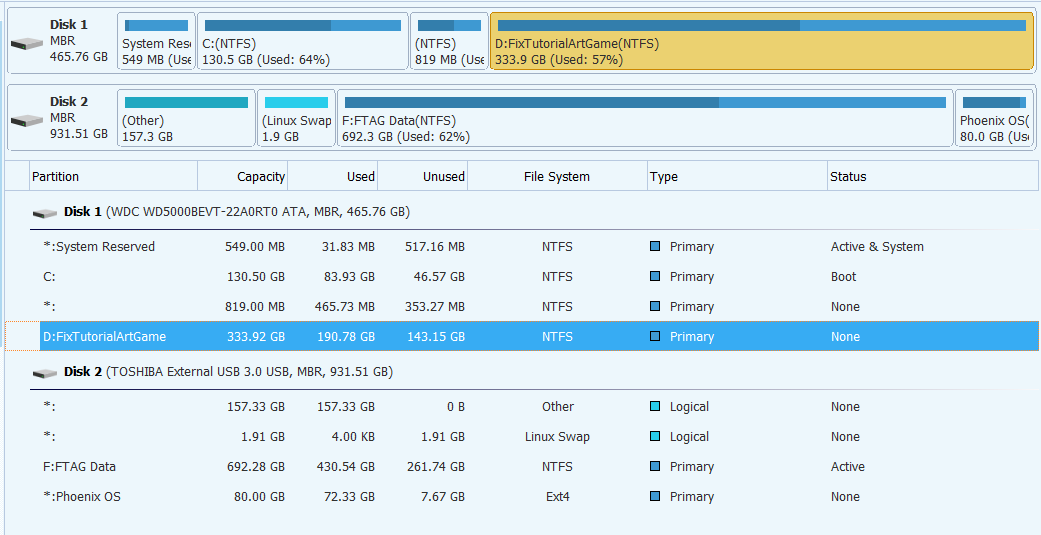Click the Linux Swap file system cell
This screenshot has height=535, width=1041.
click(x=557, y=436)
